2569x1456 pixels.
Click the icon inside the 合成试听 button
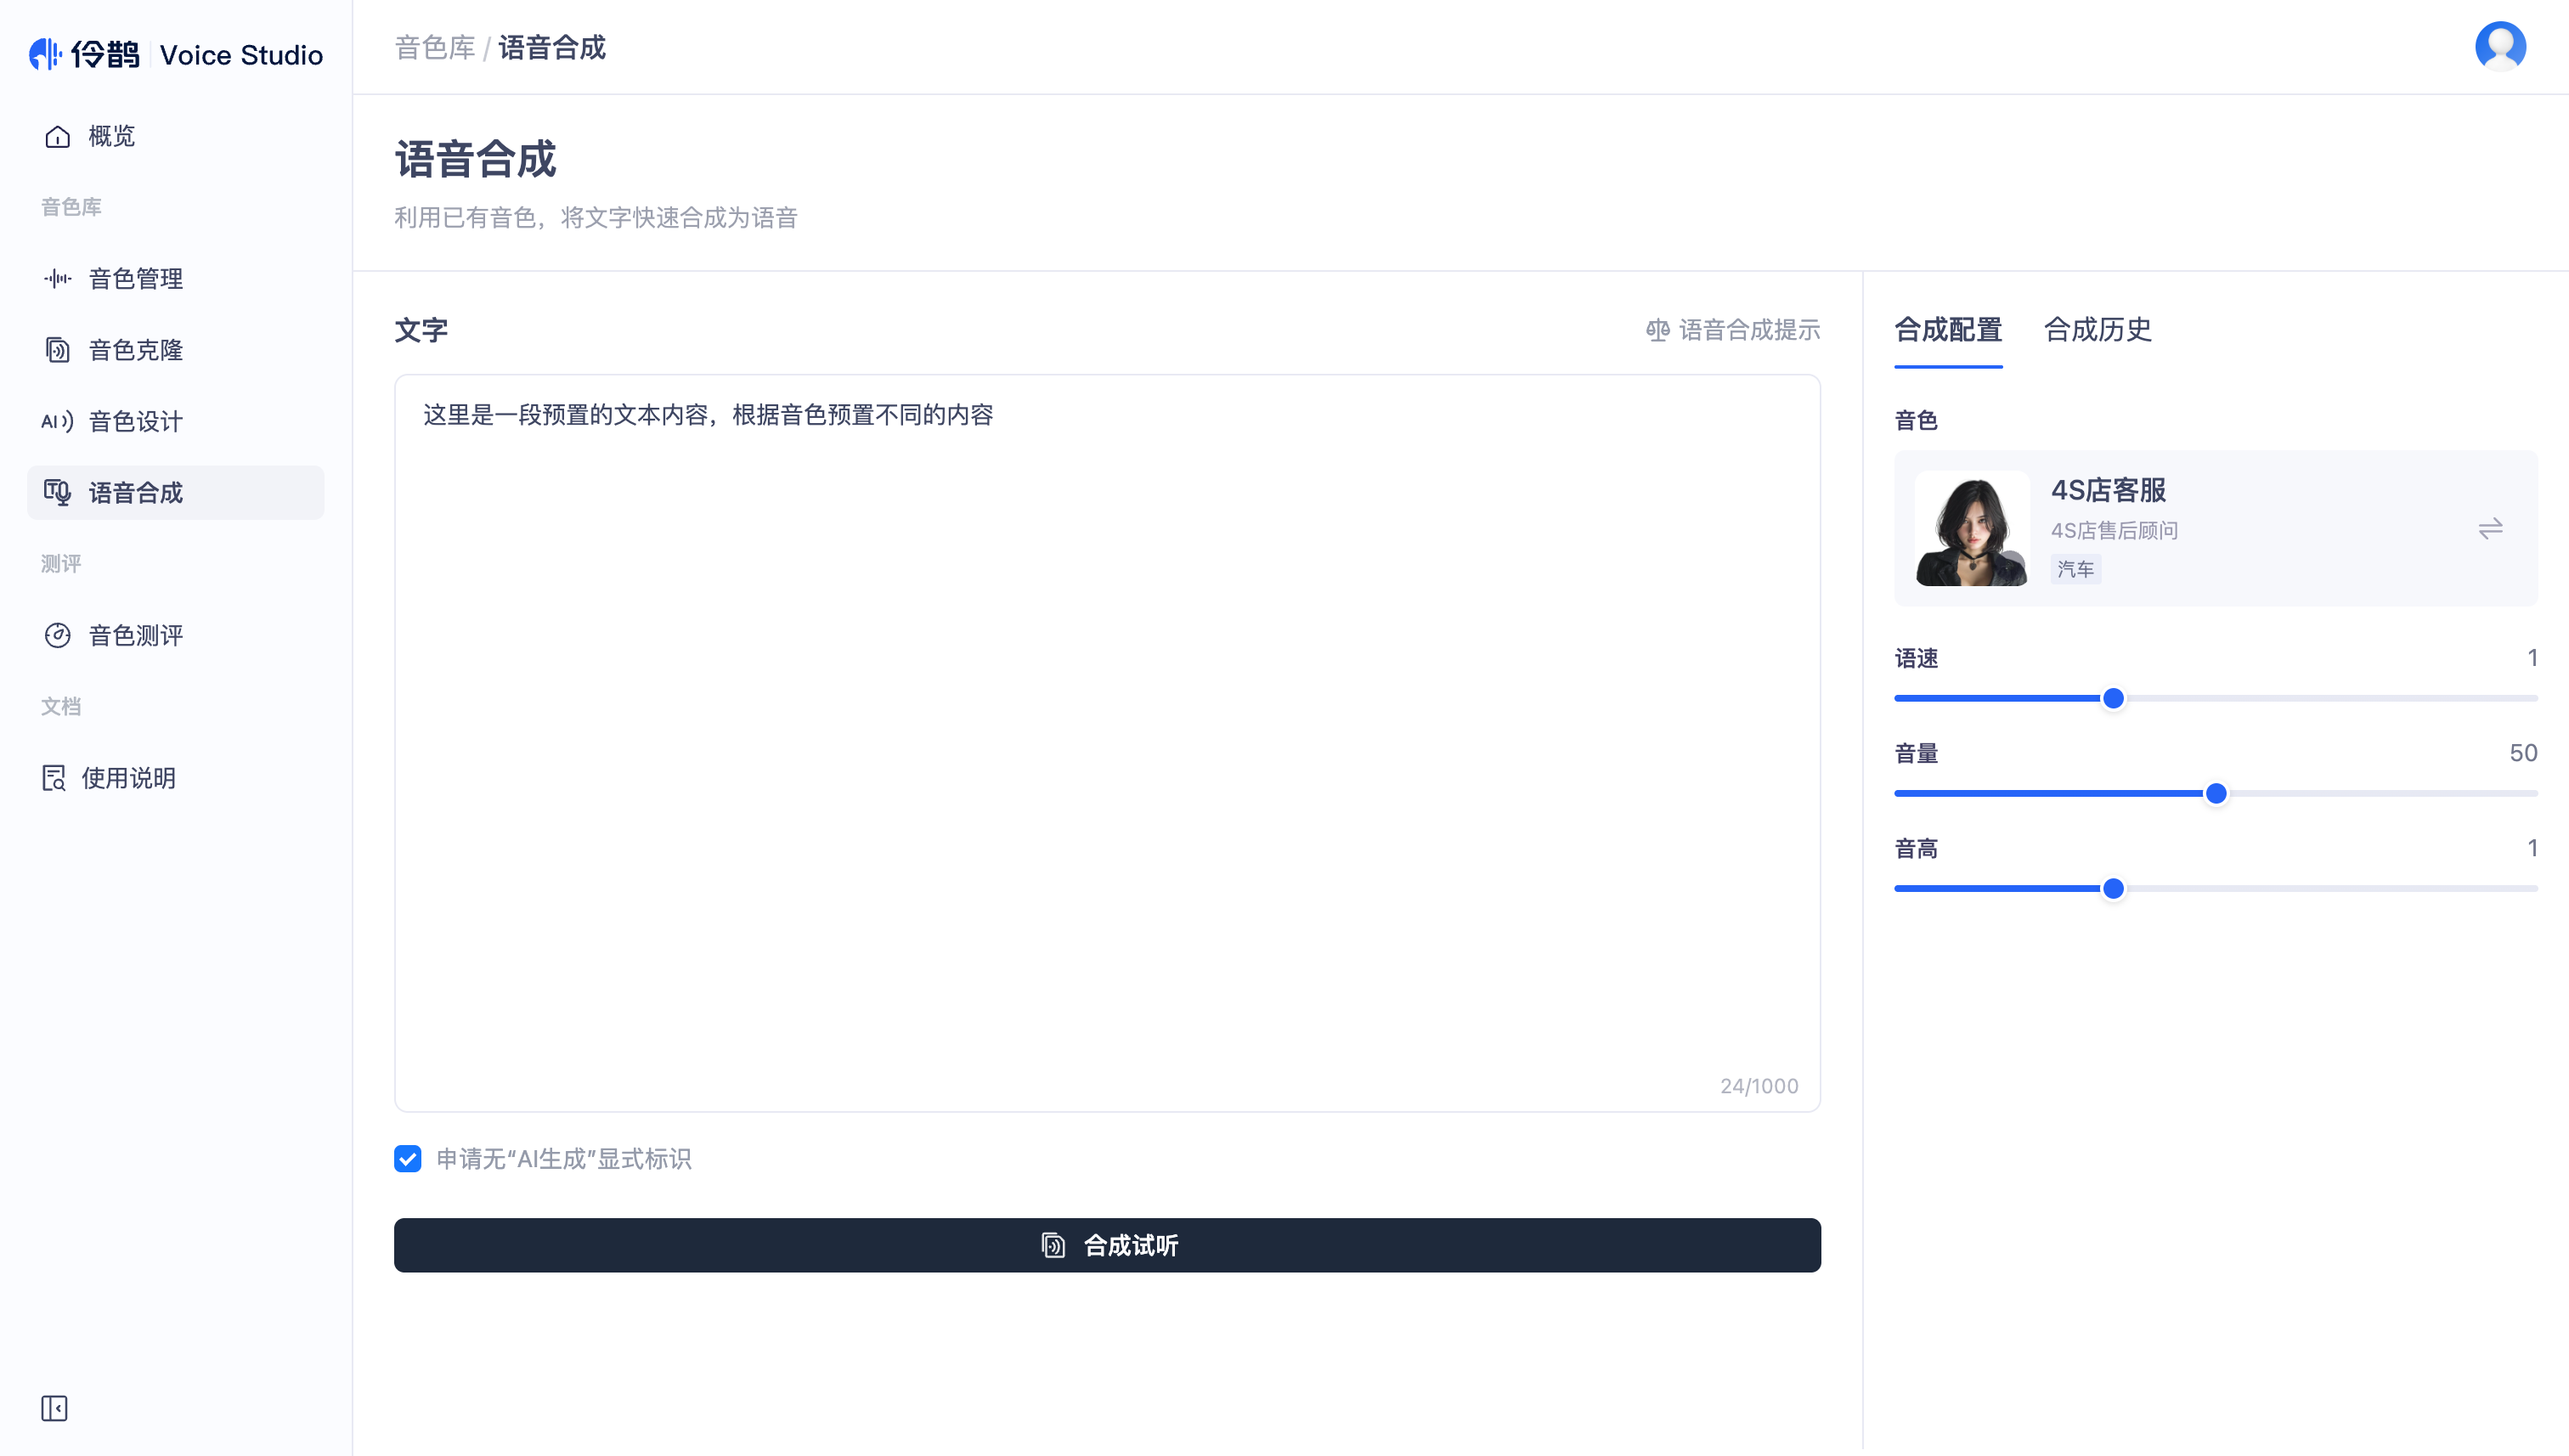click(x=1053, y=1245)
